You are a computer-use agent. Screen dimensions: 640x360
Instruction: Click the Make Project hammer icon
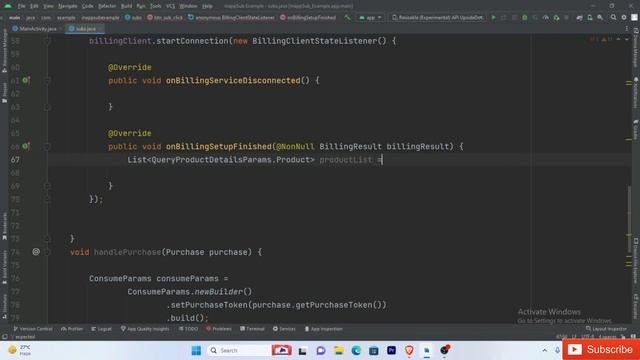(x=347, y=18)
